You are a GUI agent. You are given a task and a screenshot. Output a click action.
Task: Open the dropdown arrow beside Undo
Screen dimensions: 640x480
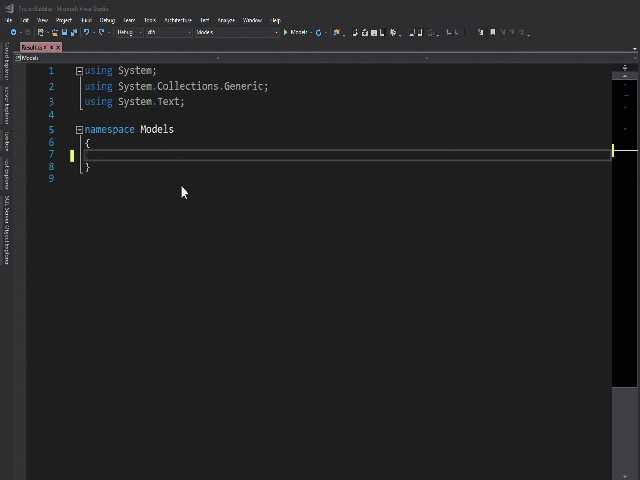[x=94, y=32]
